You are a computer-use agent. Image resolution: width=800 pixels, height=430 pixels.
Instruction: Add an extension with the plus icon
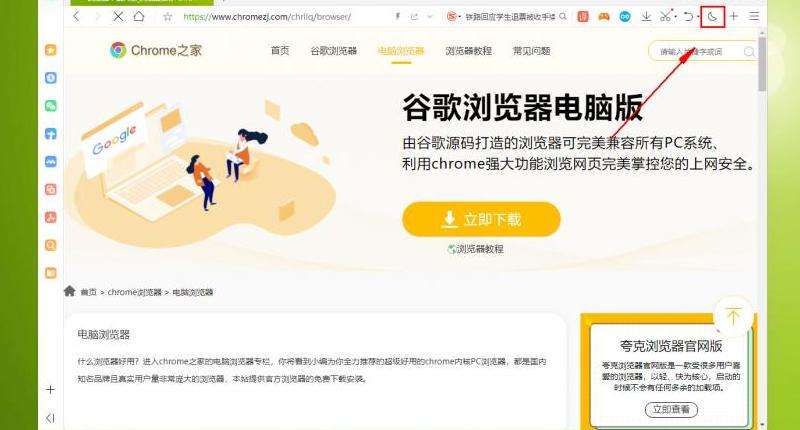point(734,16)
